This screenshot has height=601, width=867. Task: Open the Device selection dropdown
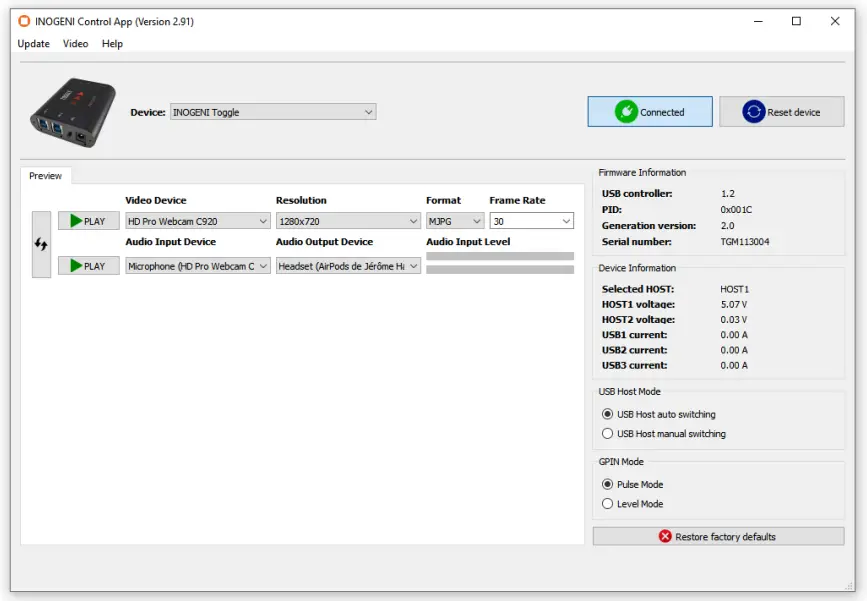click(270, 112)
